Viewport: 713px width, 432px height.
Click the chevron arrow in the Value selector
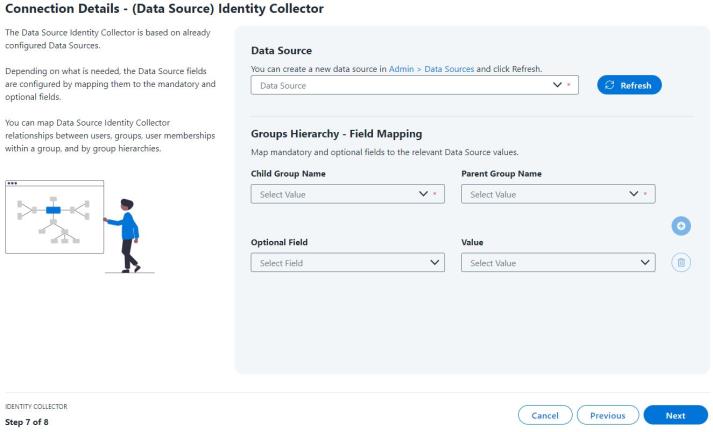pos(645,262)
